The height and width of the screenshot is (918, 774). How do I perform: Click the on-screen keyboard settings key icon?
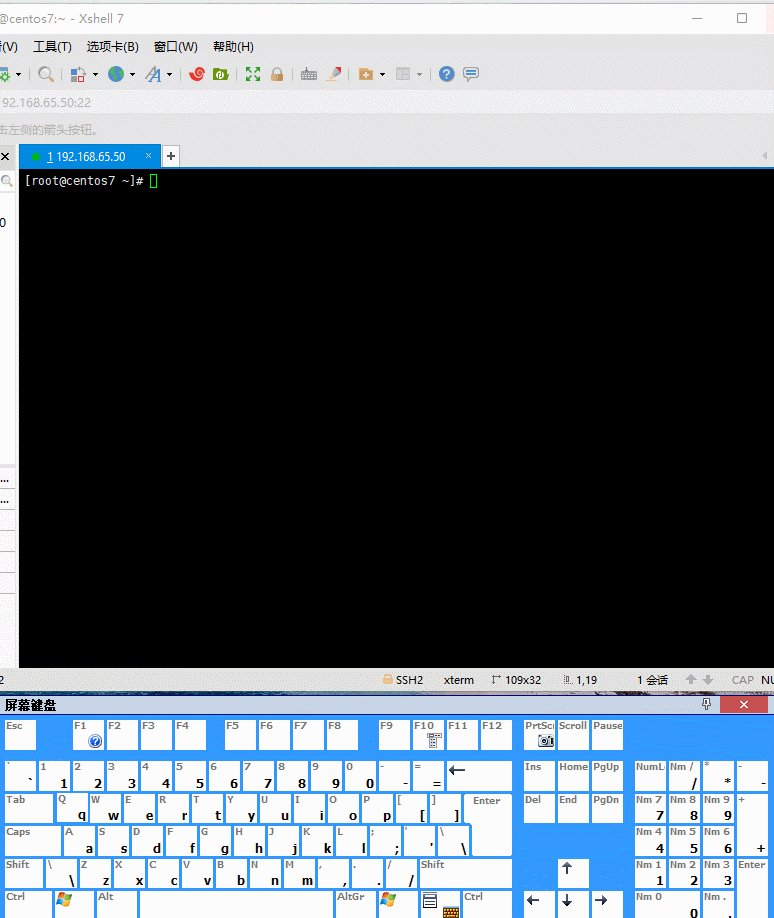pos(451,911)
